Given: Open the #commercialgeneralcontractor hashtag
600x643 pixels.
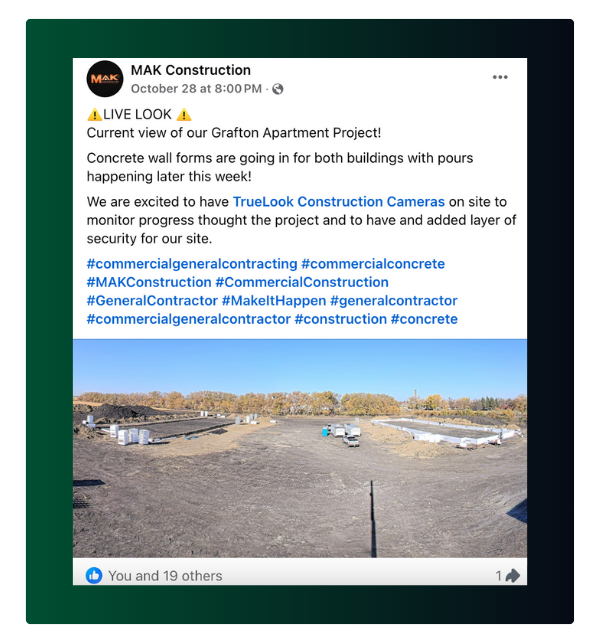Looking at the screenshot, I should (x=189, y=319).
